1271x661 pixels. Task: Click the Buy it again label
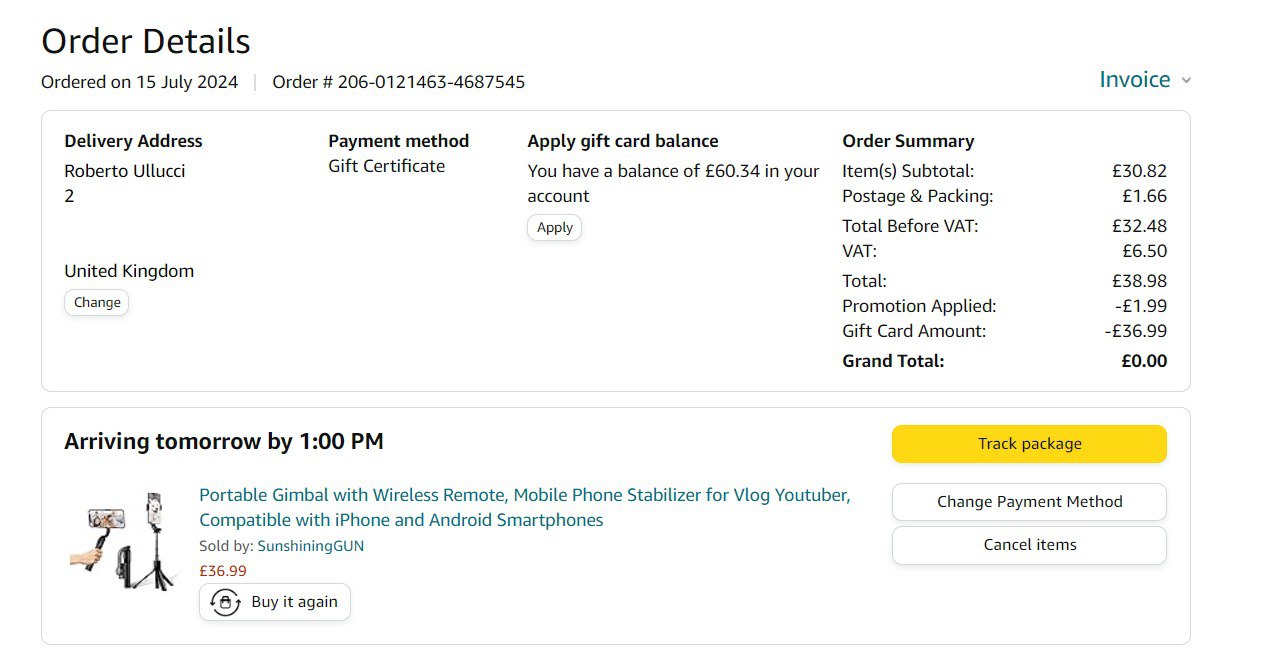tap(294, 602)
